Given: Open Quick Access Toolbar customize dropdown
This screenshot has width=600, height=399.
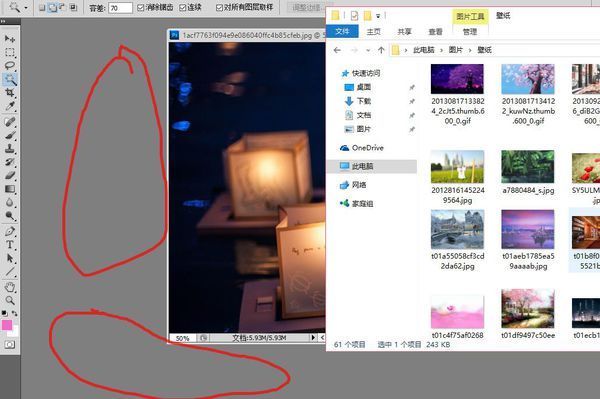Looking at the screenshot, I should (x=378, y=16).
